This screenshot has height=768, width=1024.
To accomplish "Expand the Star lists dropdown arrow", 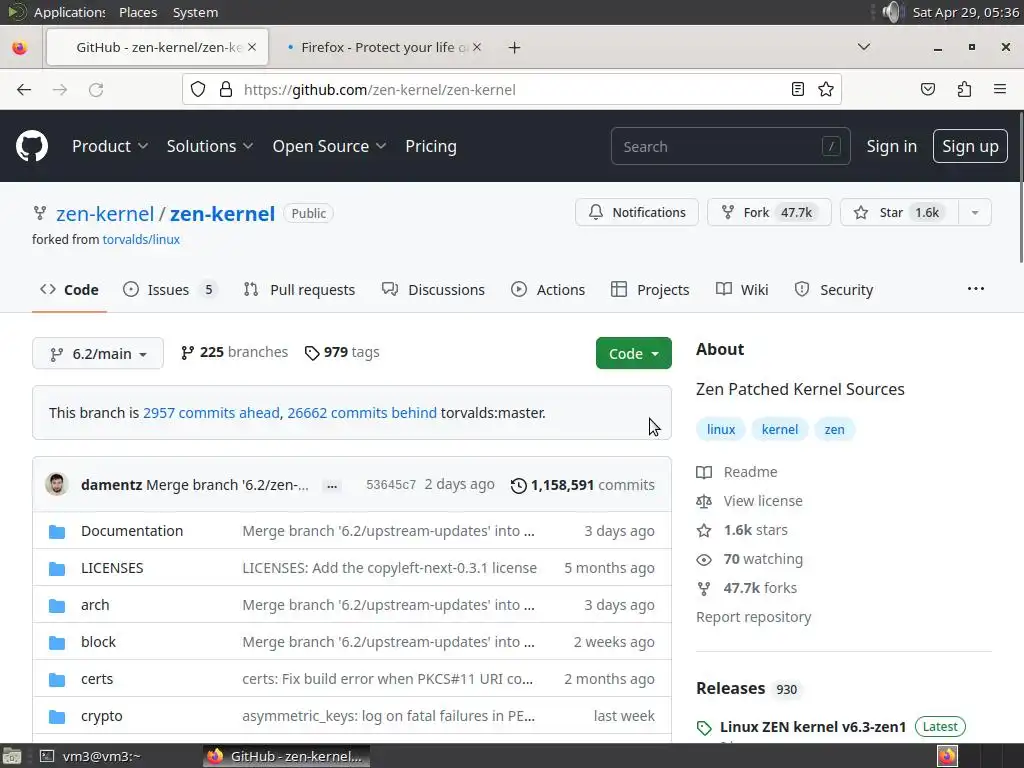I will tap(974, 212).
